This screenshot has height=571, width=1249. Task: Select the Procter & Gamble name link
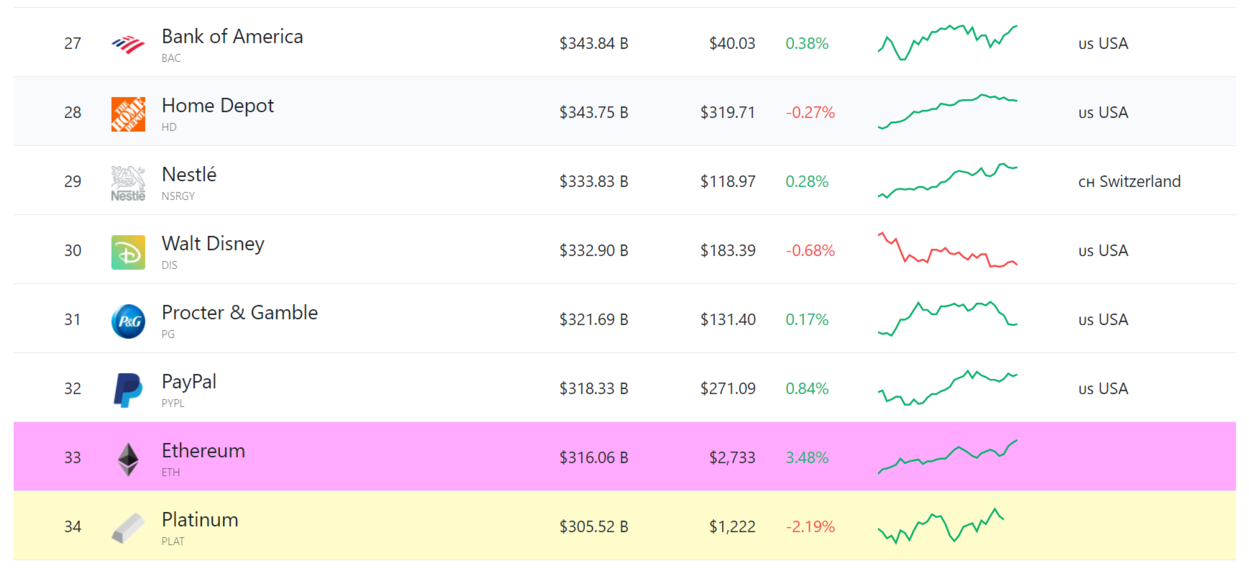240,313
